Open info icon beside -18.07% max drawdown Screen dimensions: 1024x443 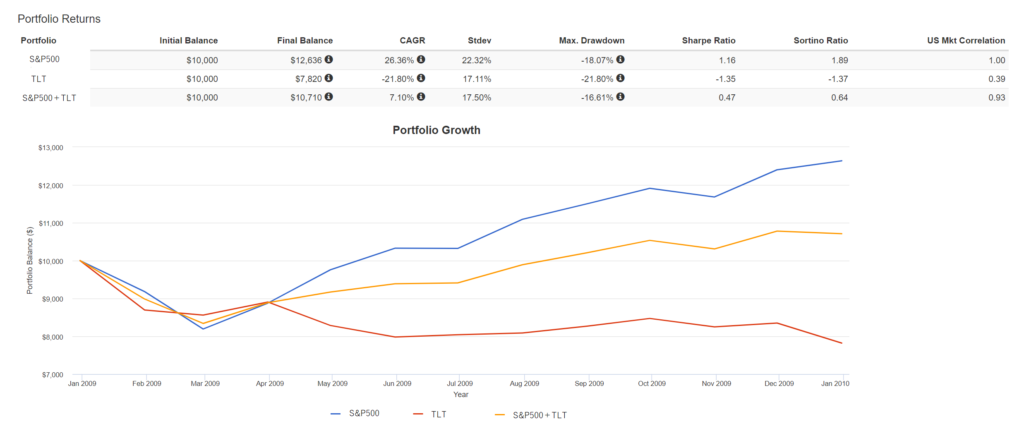tap(621, 60)
